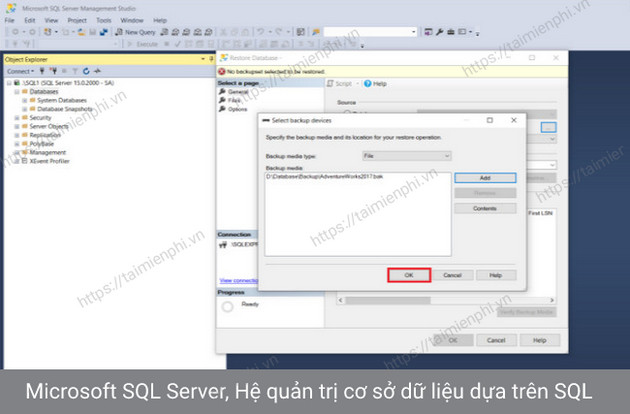630x414 pixels.
Task: Click the New Query toolbar button
Action: click(x=135, y=32)
